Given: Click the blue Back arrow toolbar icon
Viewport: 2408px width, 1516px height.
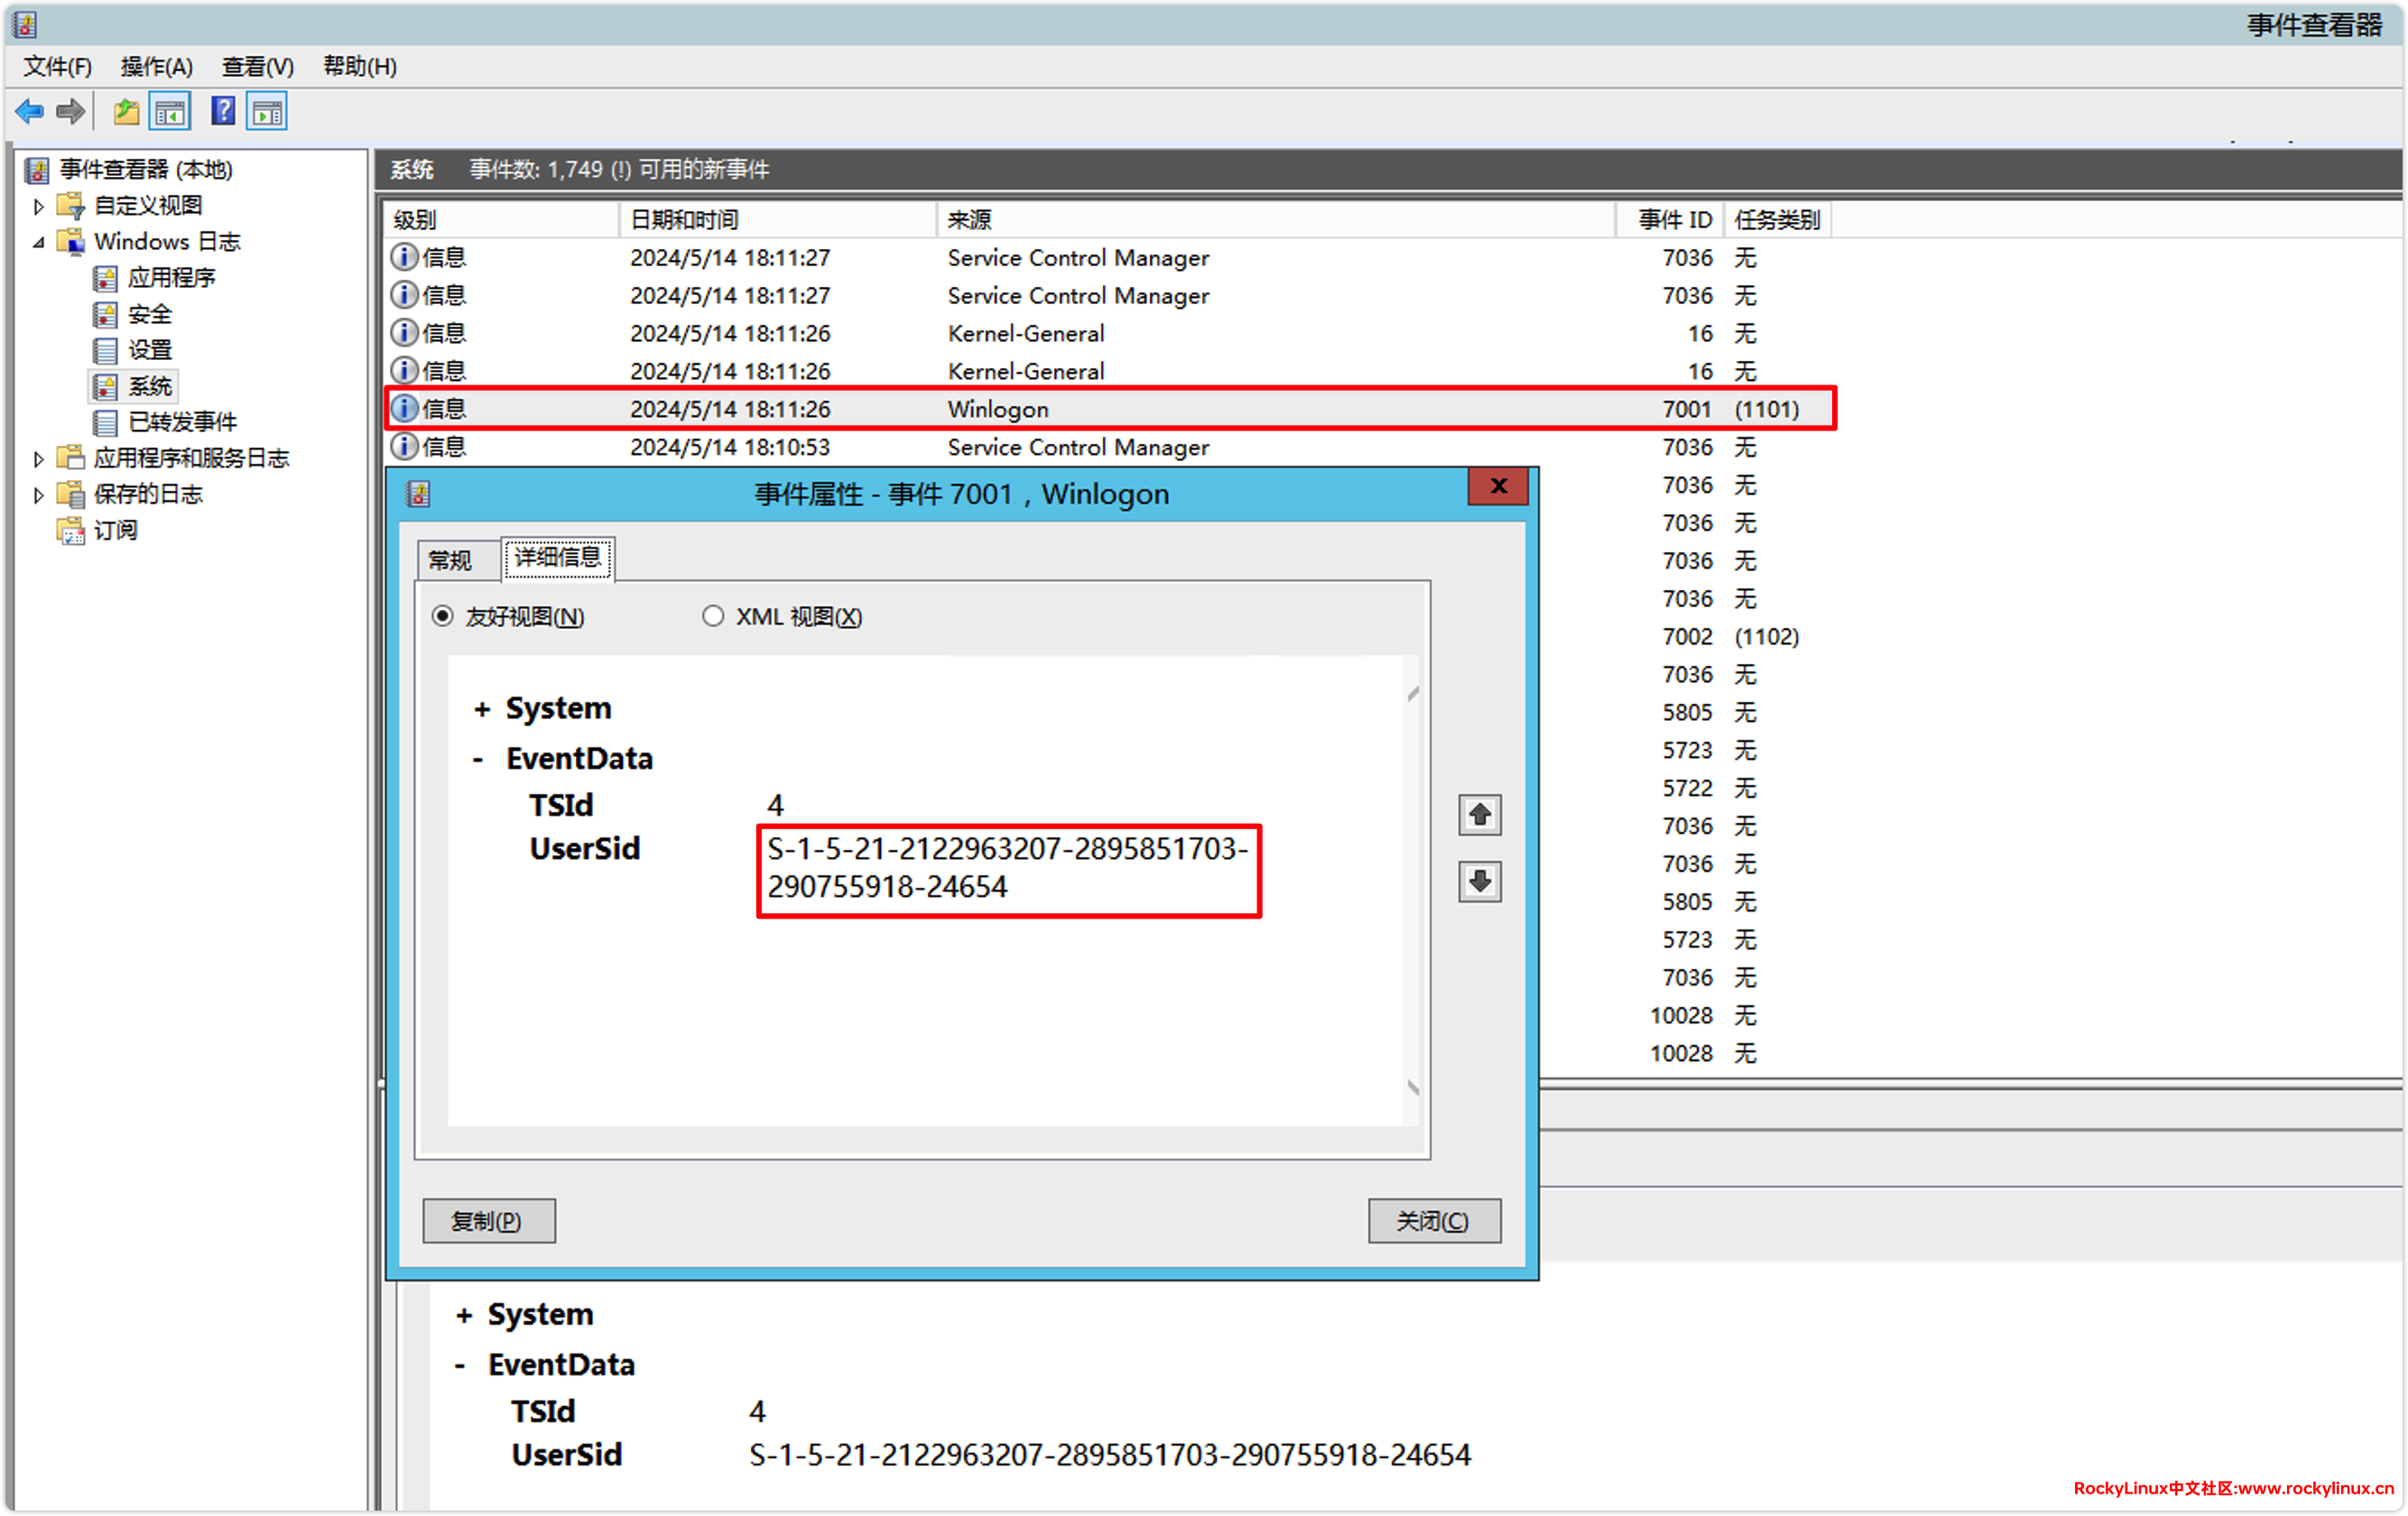Looking at the screenshot, I should (30, 111).
